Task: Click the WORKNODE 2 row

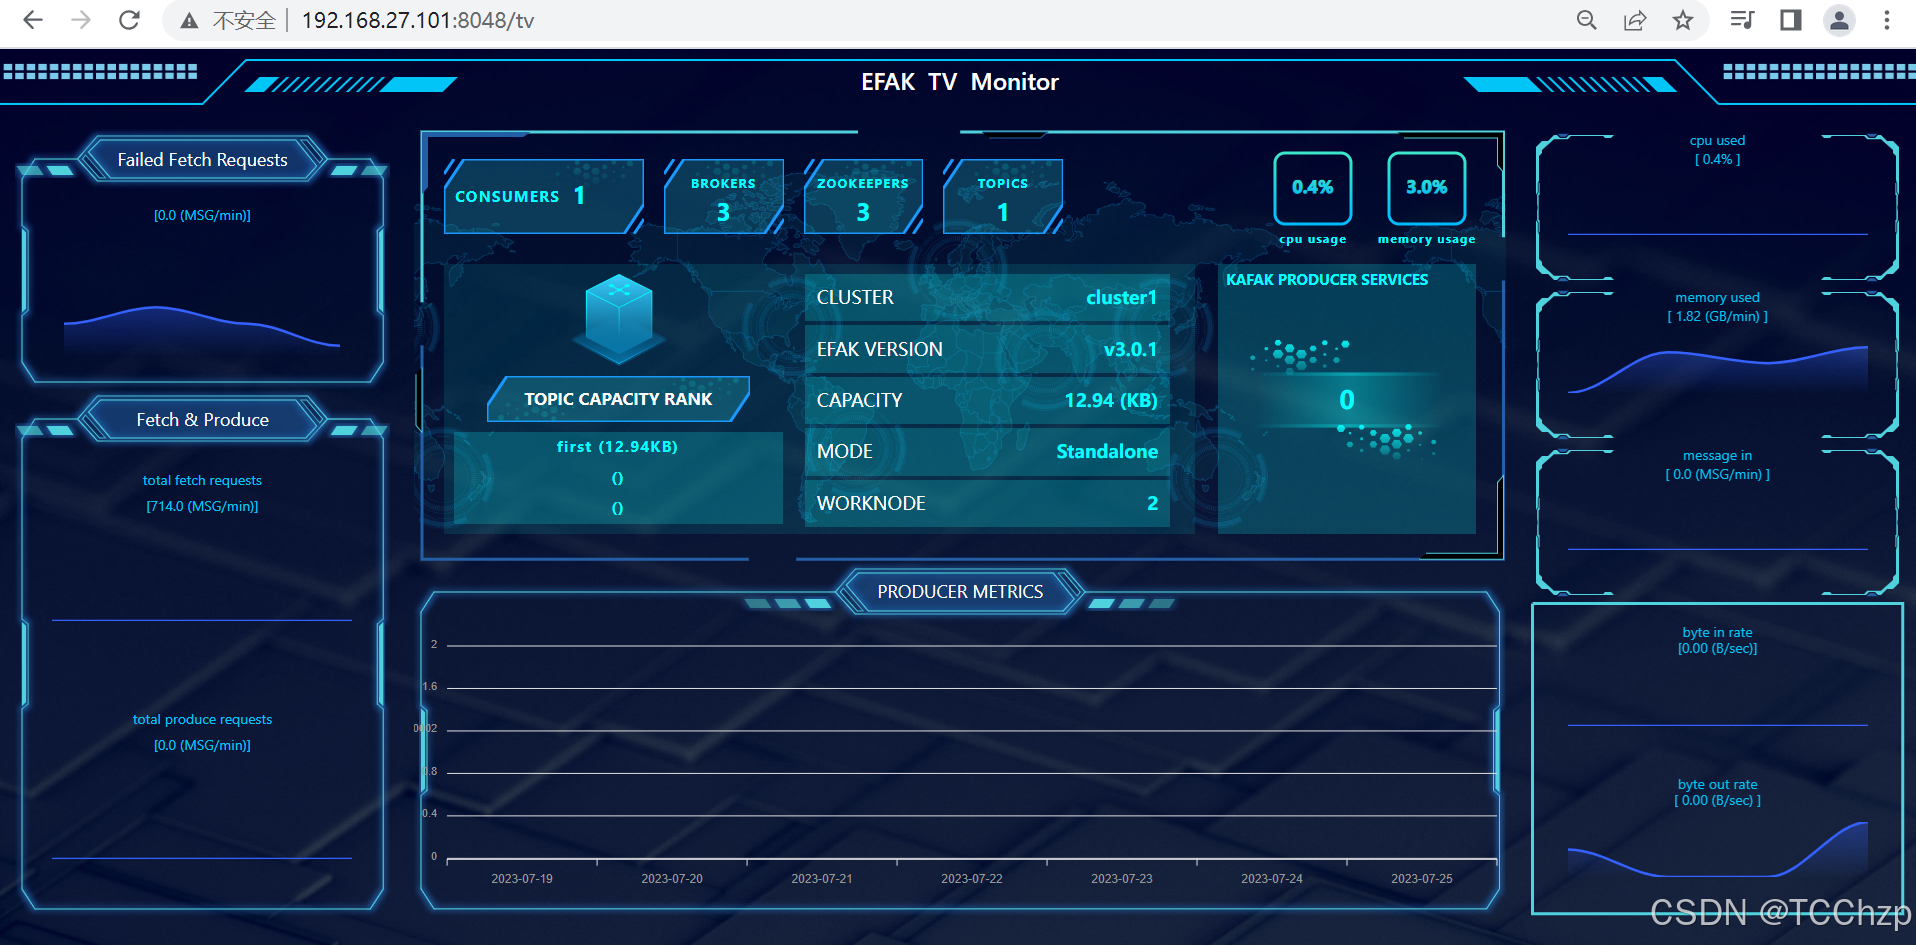Action: click(987, 503)
